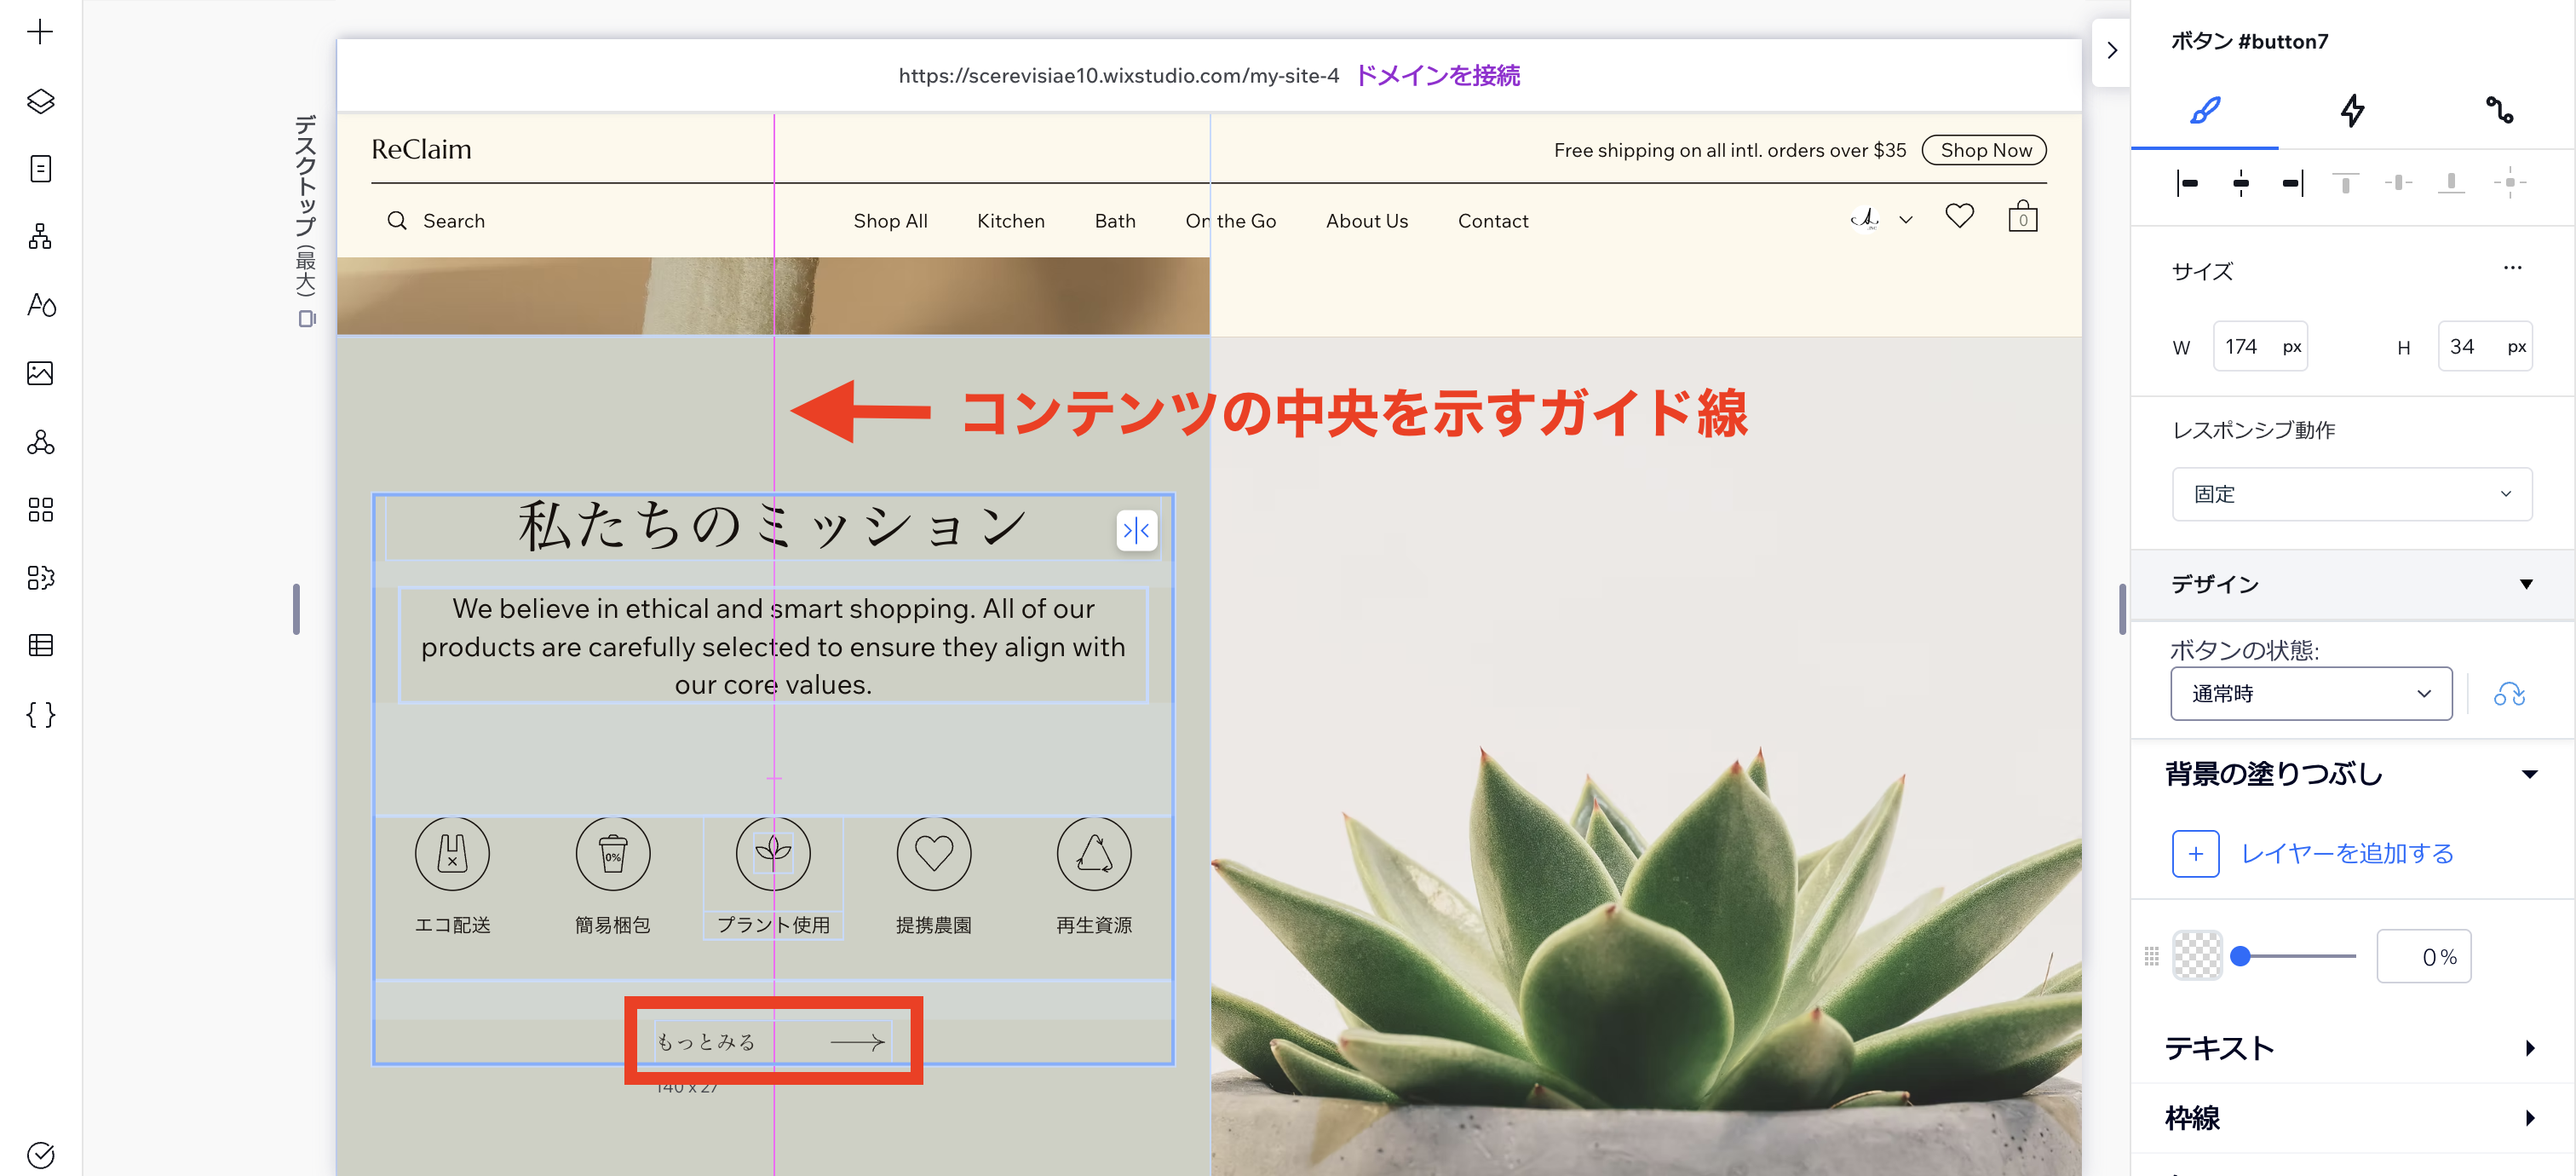Click the ドメインを接続 link
Image resolution: width=2576 pixels, height=1176 pixels.
pyautogui.click(x=1438, y=76)
